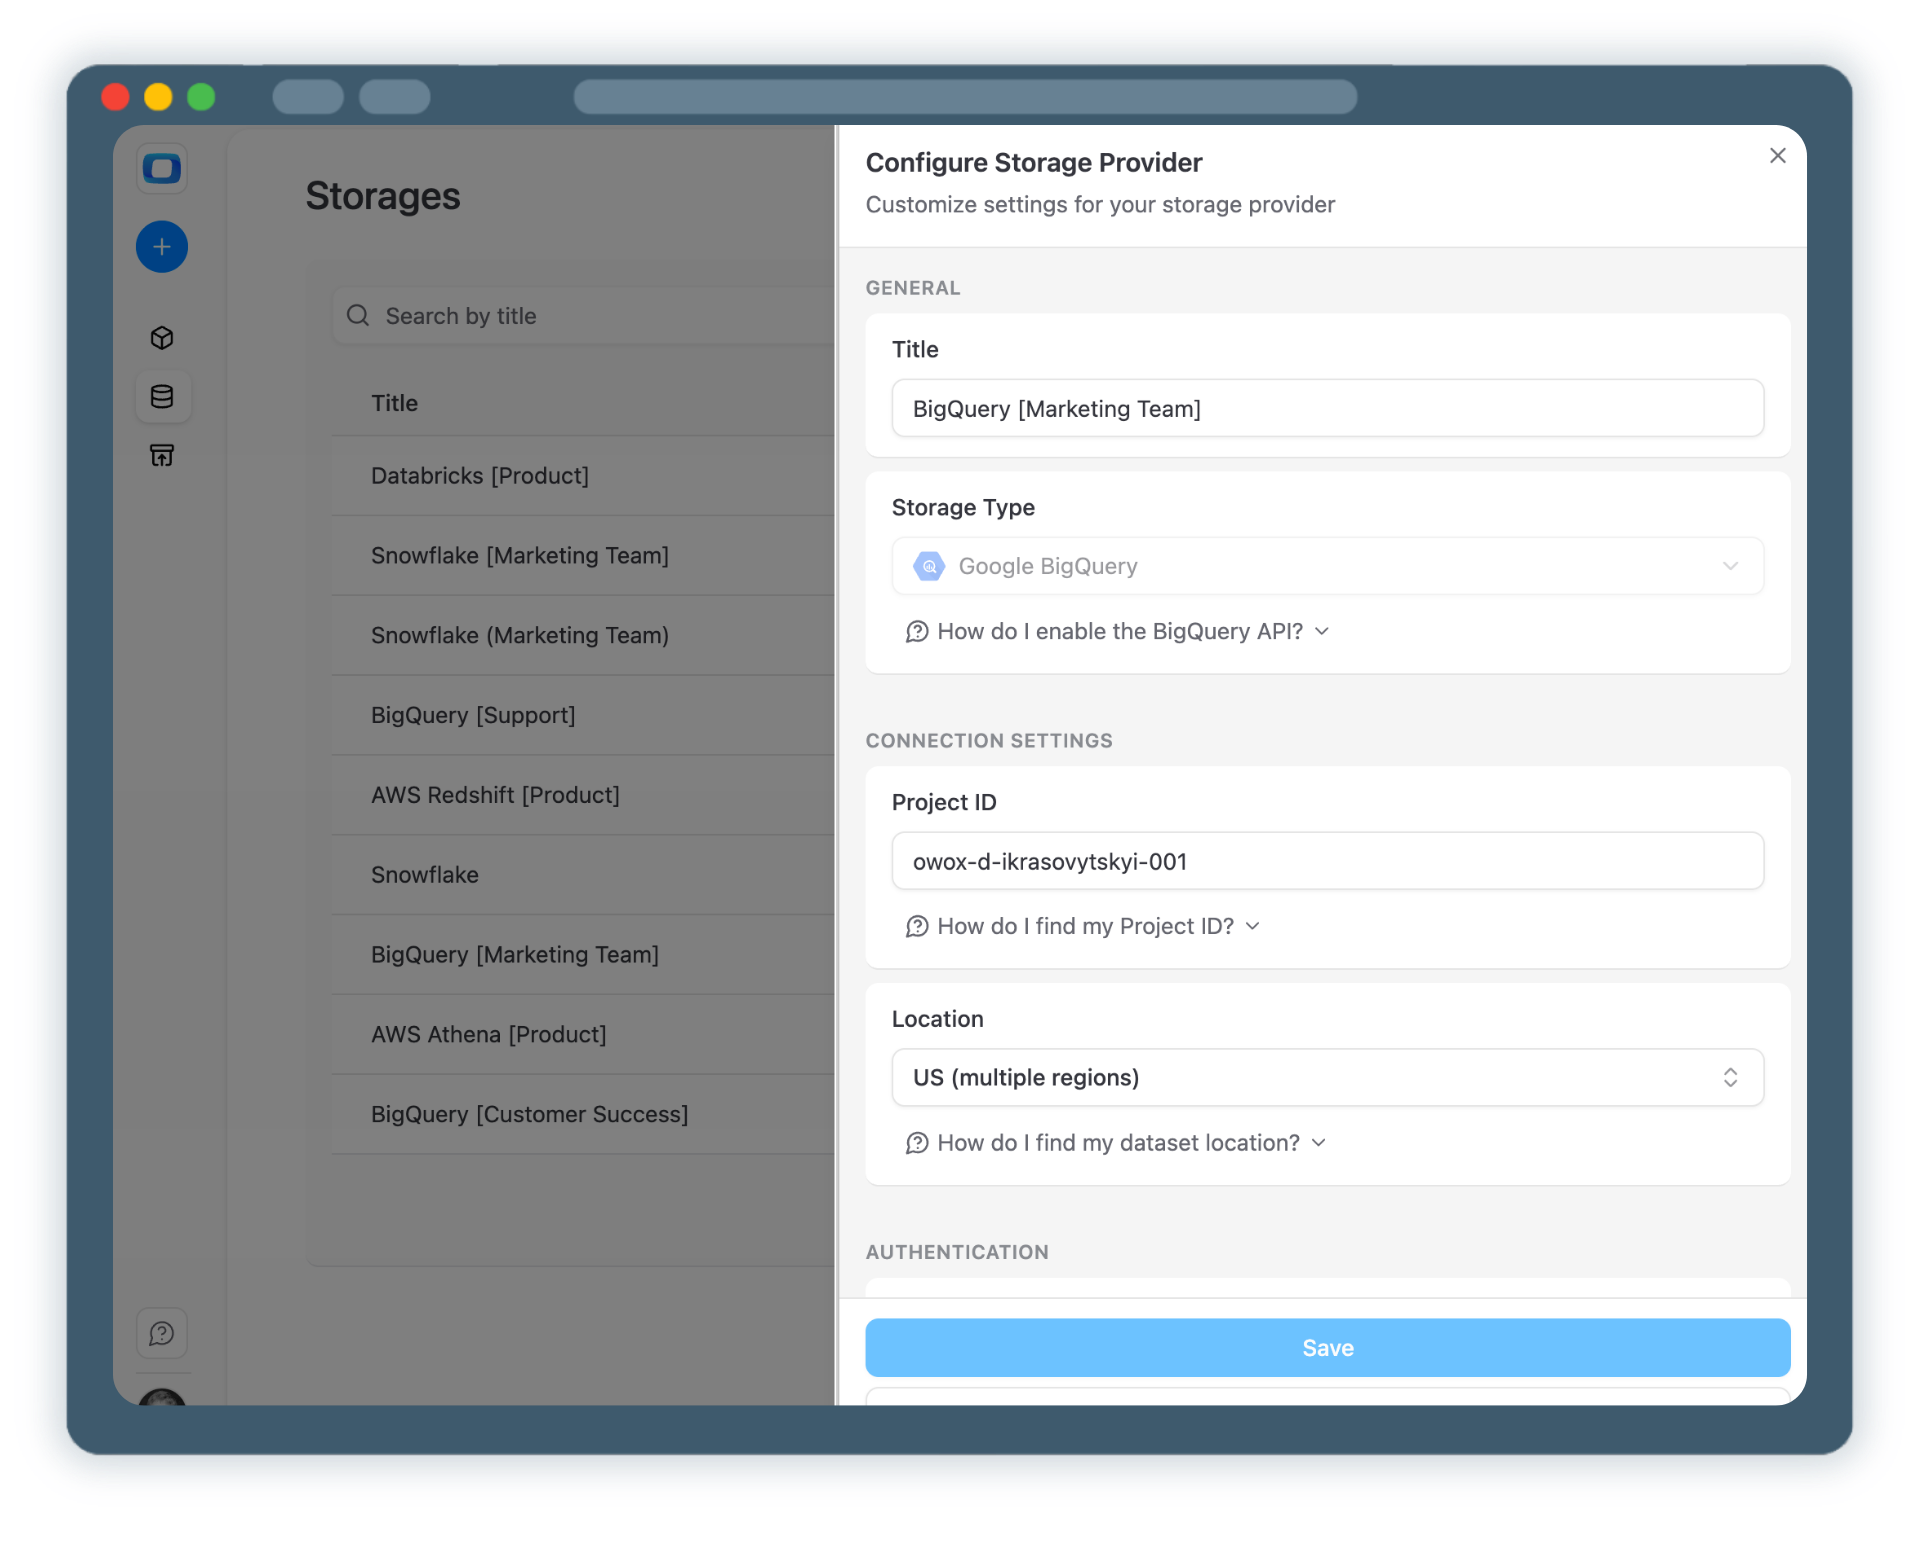Screen dimensions: 1920x1562
Task: Click the app logo at the top of sidebar
Action: click(161, 168)
